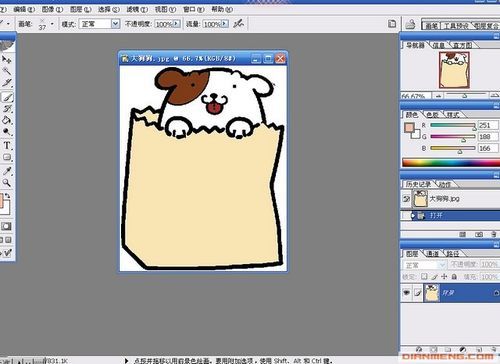Select the Brush tool in toolbox
The height and width of the screenshot is (364, 500).
tap(7, 97)
